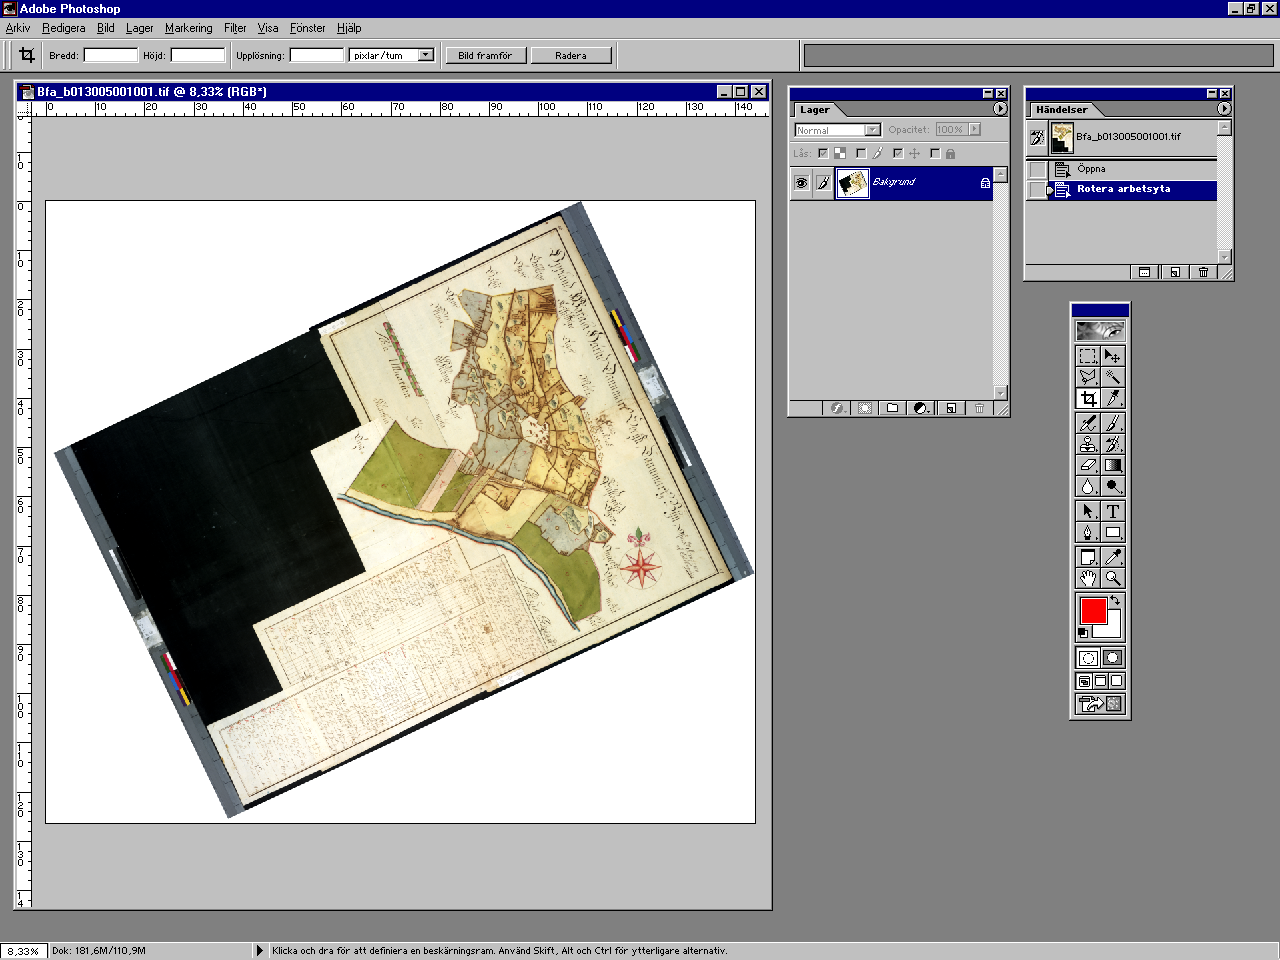This screenshot has height=960, width=1280.
Task: Delete current state in Händelser panel
Action: [x=1204, y=272]
